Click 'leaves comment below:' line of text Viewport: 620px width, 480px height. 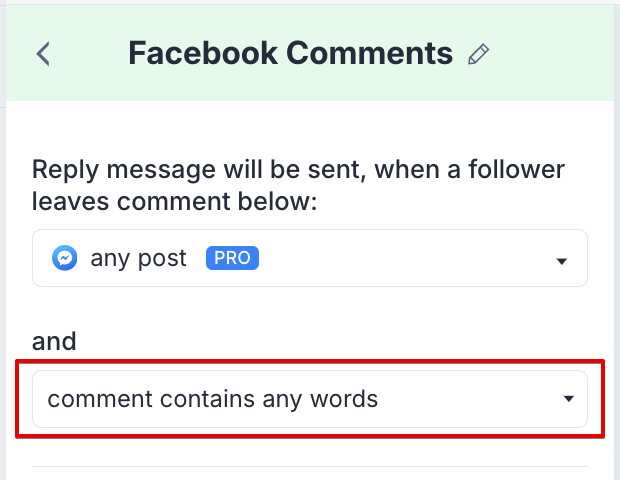pos(174,202)
